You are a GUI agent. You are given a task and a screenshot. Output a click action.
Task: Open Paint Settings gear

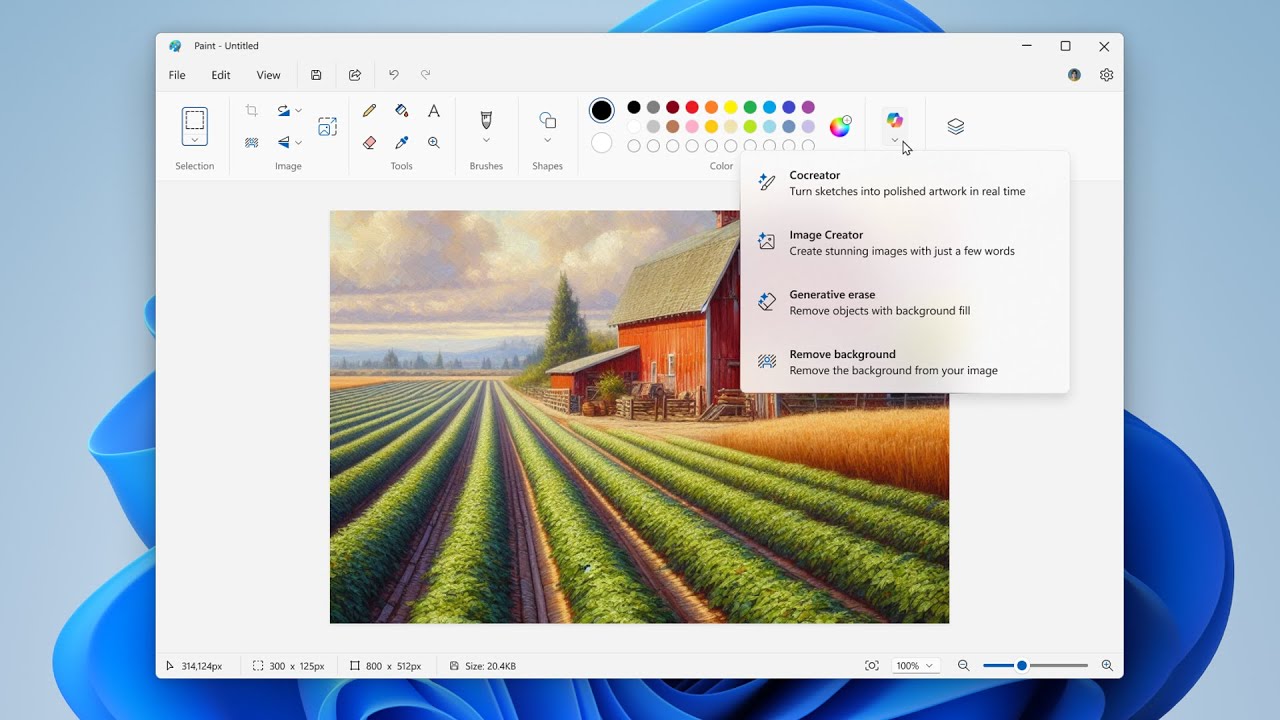(x=1106, y=75)
